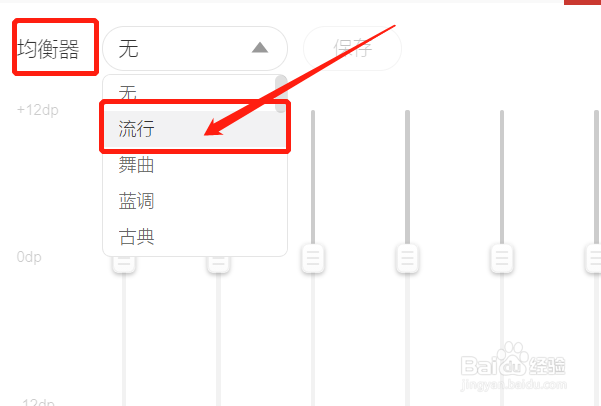
Task: Click the dropdown list scrollbar thumb
Action: 281,94
